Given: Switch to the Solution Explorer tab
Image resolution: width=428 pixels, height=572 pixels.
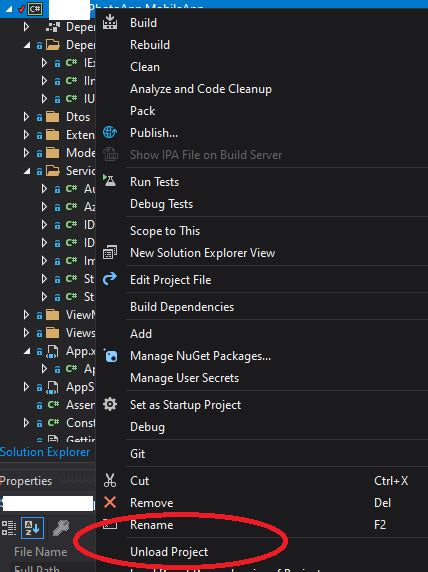Looking at the screenshot, I should tap(45, 452).
